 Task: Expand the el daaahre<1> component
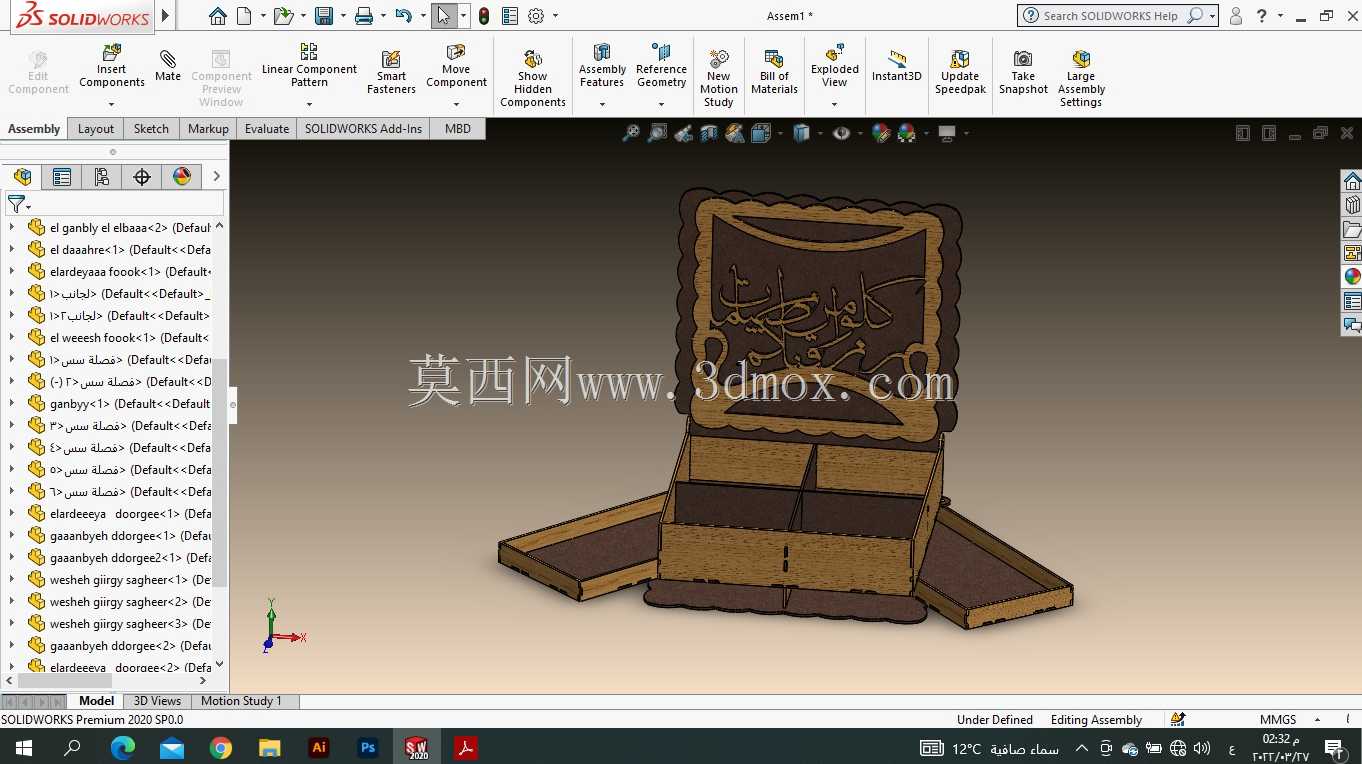click(x=12, y=250)
